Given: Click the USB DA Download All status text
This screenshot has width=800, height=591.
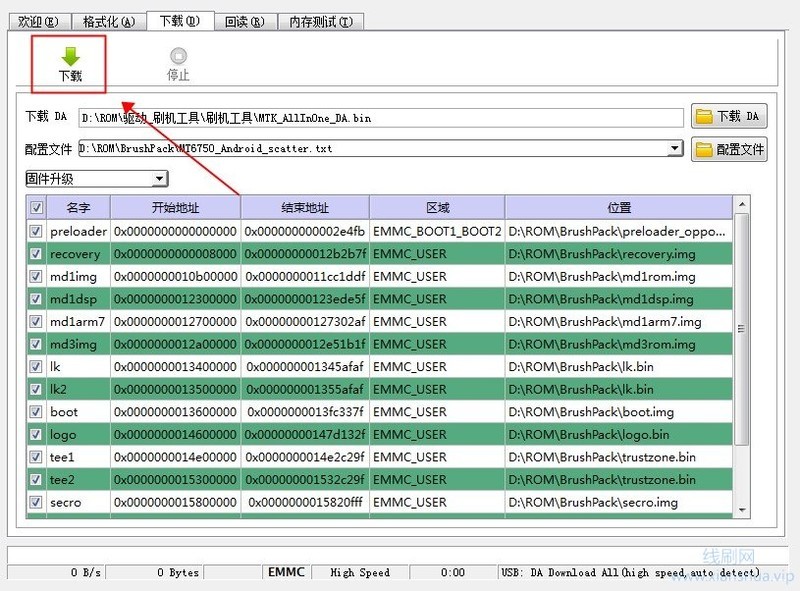Looking at the screenshot, I should click(631, 572).
